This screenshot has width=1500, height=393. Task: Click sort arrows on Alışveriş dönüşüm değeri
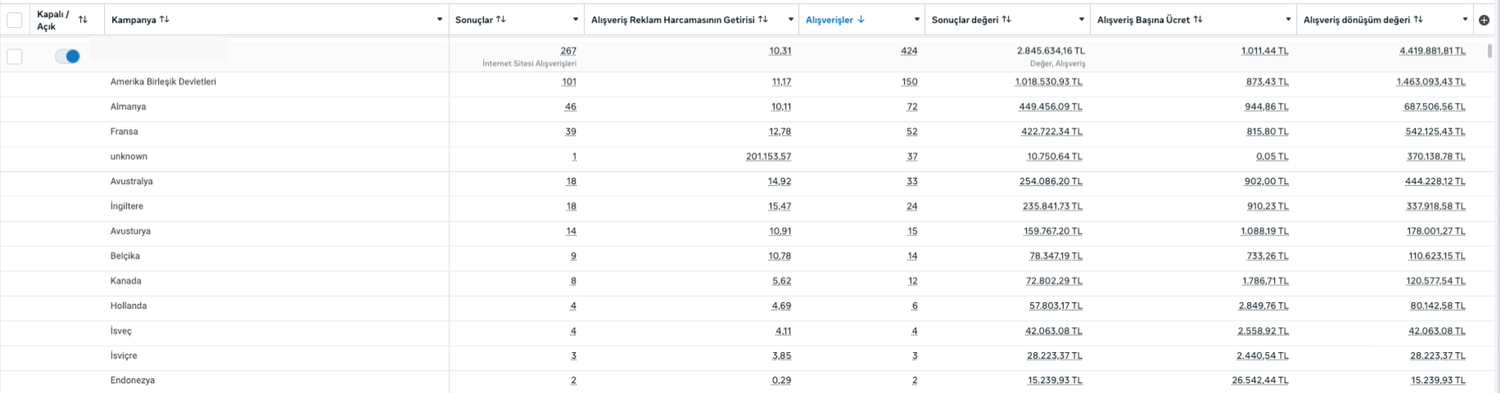tap(1419, 19)
